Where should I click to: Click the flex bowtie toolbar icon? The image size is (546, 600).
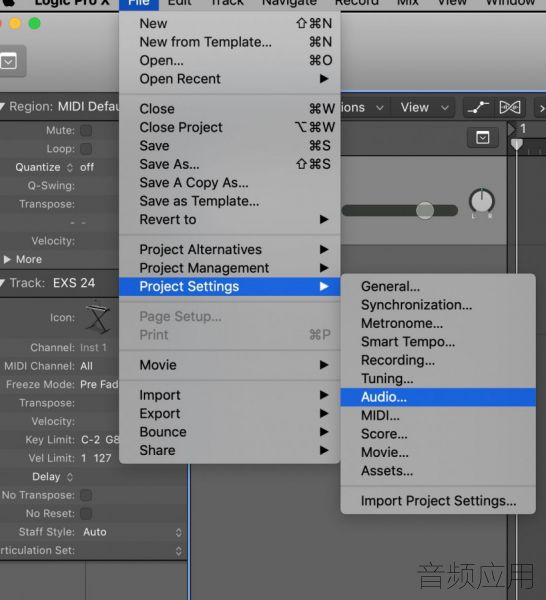pyautogui.click(x=510, y=108)
